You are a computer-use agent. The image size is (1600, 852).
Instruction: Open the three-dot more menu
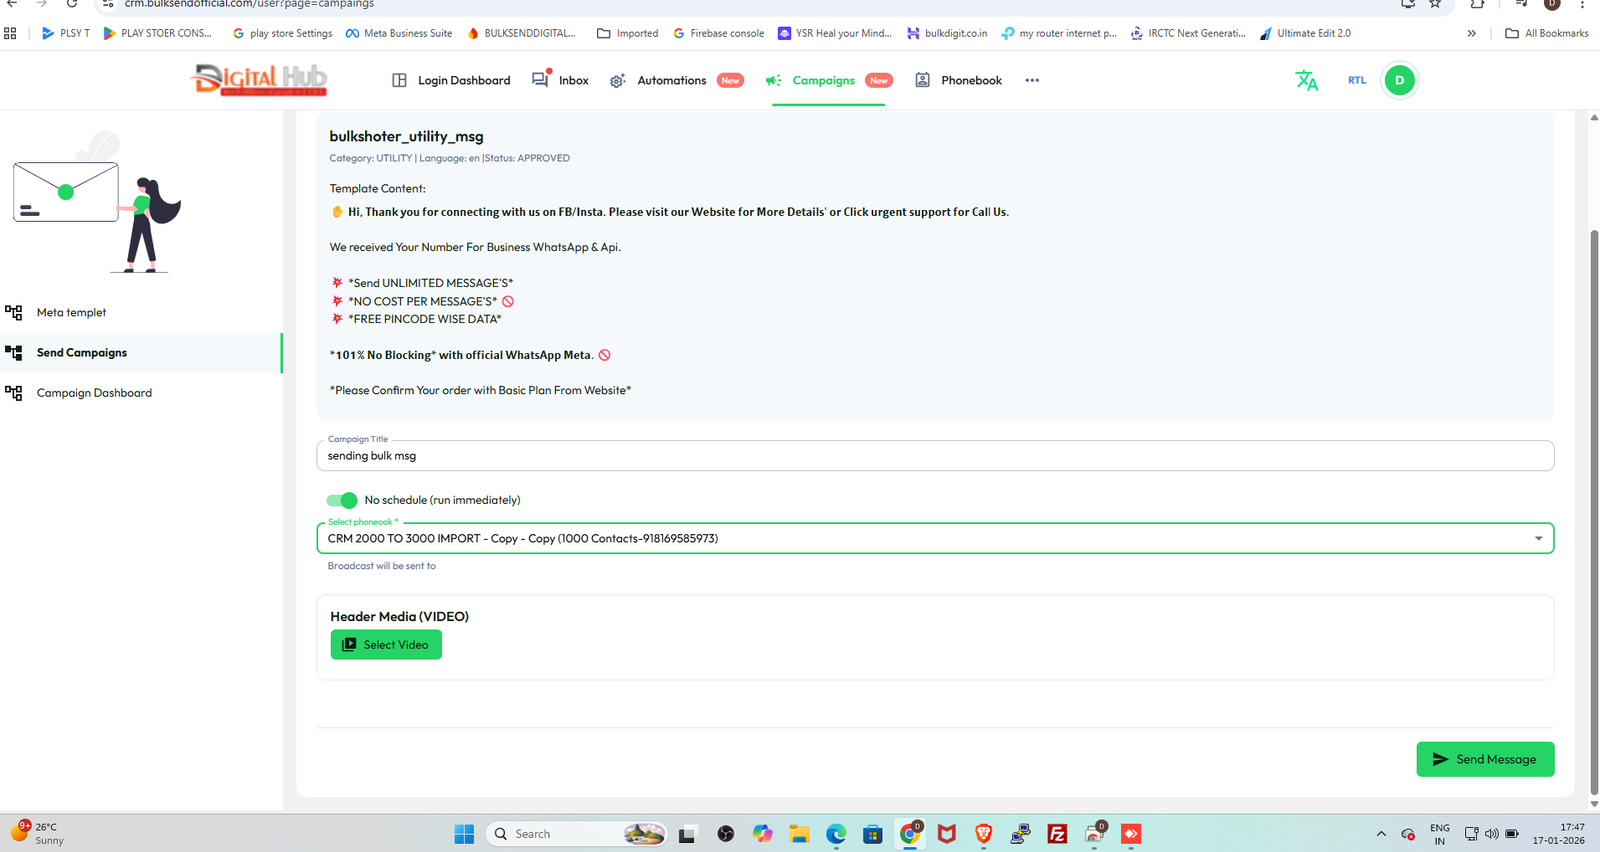[x=1032, y=81]
